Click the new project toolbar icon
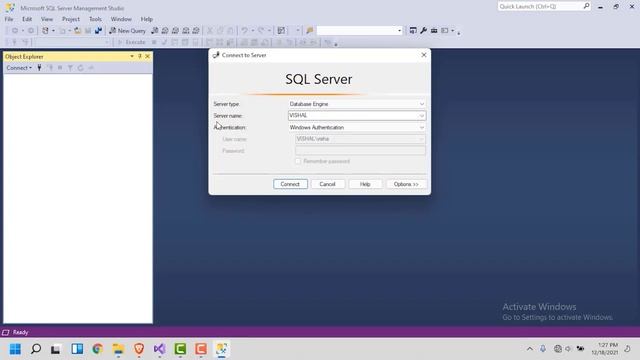The height and width of the screenshot is (360, 640). coord(45,31)
